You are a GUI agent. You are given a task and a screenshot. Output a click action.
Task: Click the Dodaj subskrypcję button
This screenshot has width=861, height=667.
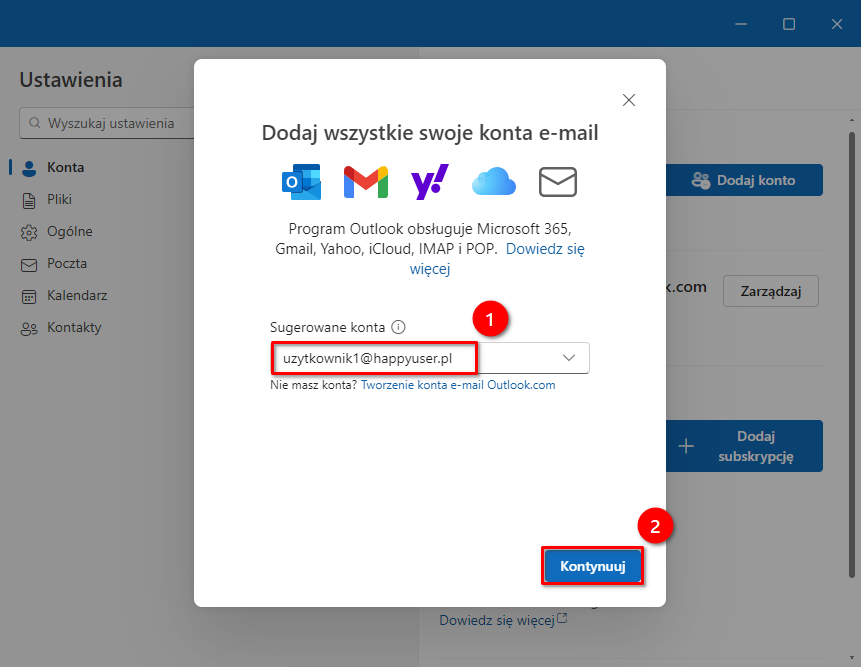click(744, 446)
